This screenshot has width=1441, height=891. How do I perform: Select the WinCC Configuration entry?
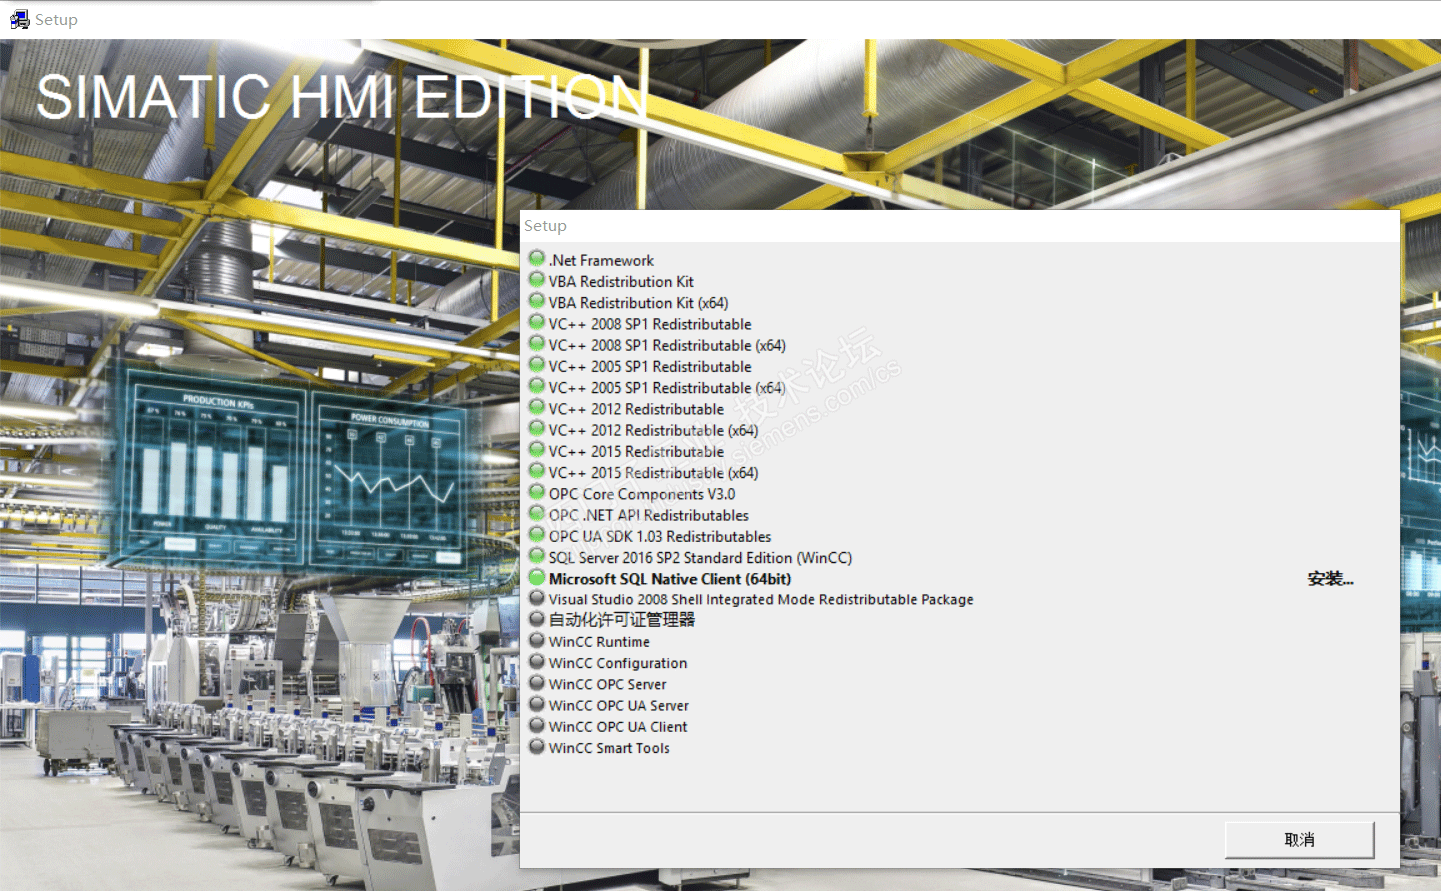[617, 663]
